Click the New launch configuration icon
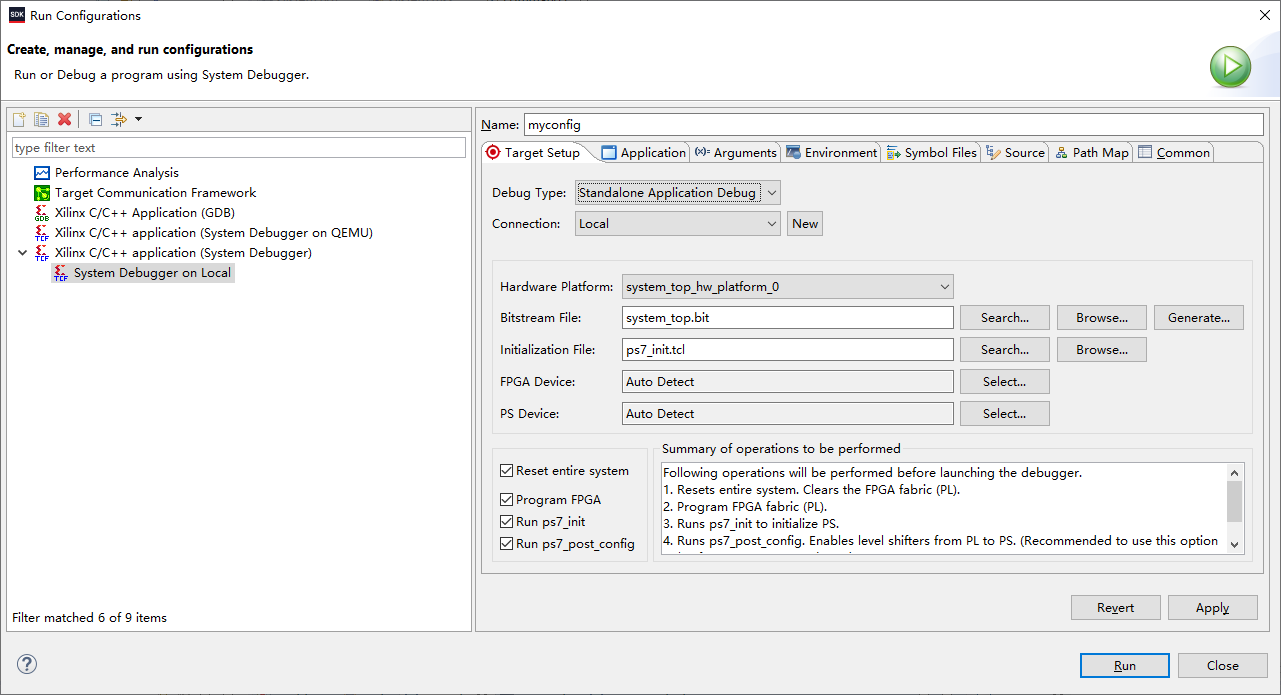1281x695 pixels. click(x=19, y=120)
